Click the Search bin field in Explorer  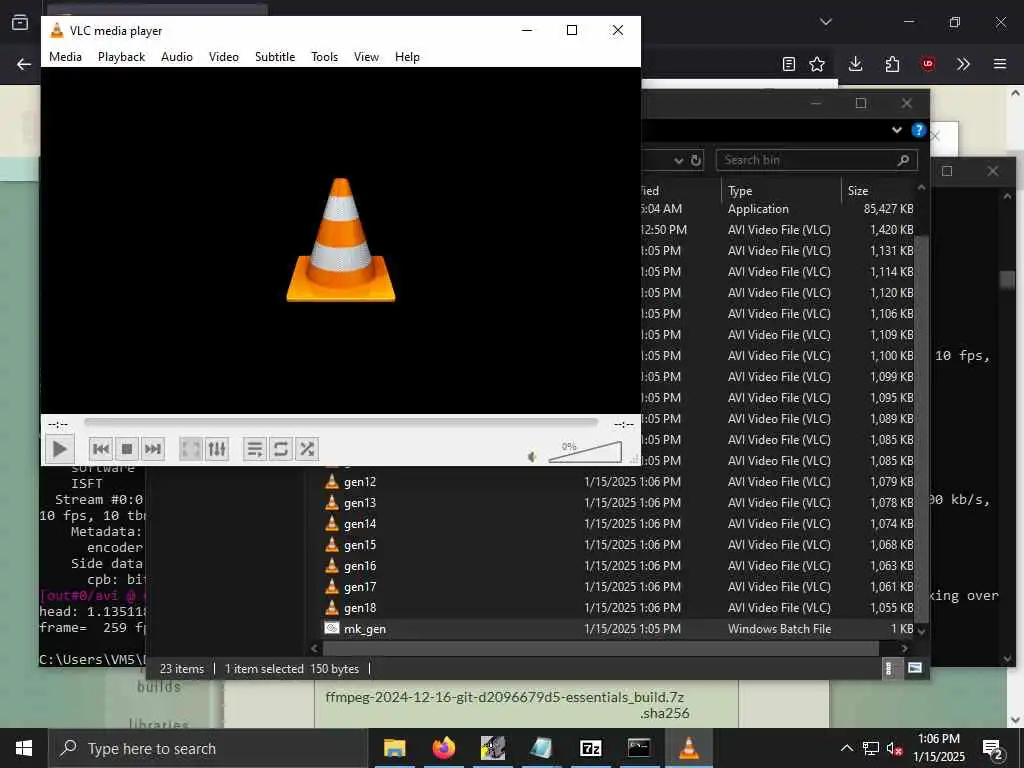click(816, 160)
